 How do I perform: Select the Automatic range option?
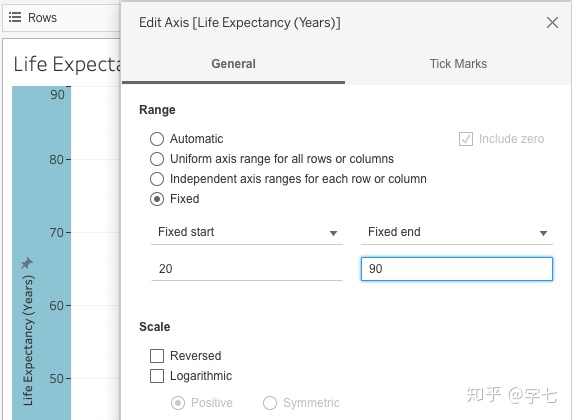[x=157, y=139]
